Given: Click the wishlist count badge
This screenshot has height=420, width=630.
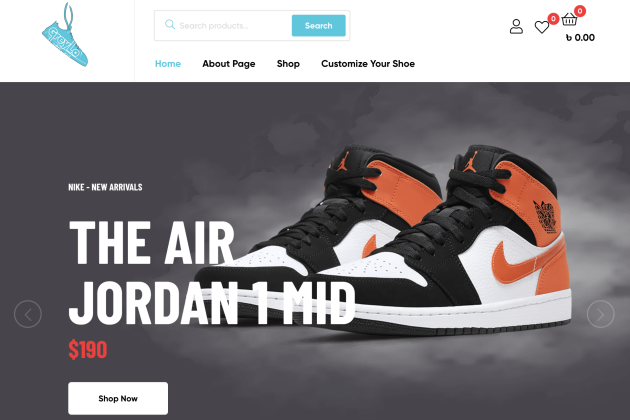Looking at the screenshot, I should (553, 18).
